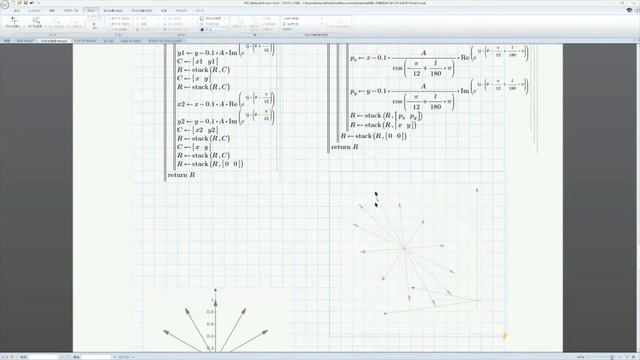Screen dimensions: 640x360
Task: Click "return R" in right program
Action: [x=344, y=147]
